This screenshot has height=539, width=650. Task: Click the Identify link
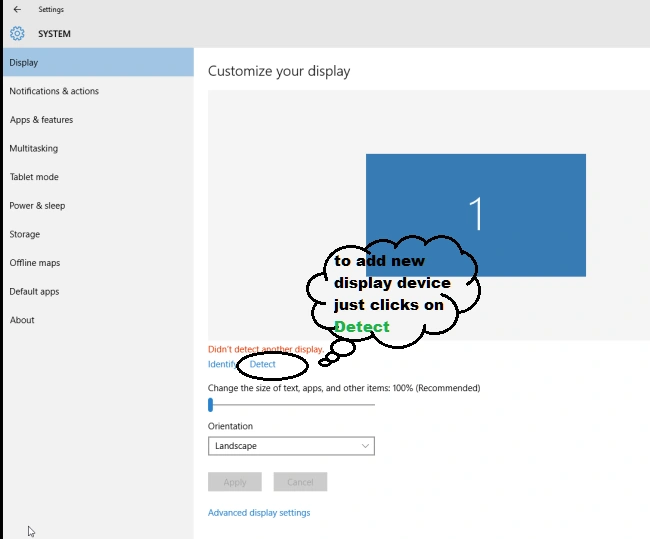(x=222, y=364)
